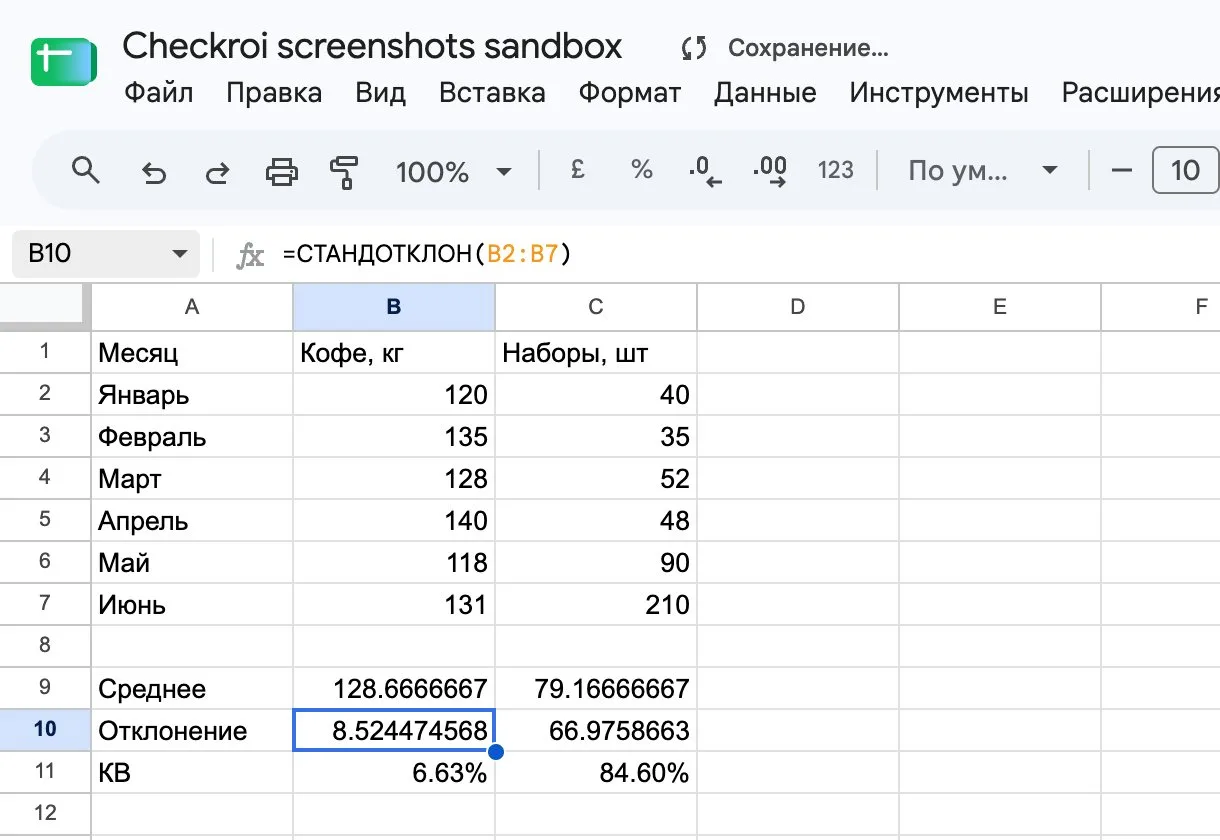Image resolution: width=1220 pixels, height=840 pixels.
Task: Open the Вставка menu
Action: click(492, 93)
